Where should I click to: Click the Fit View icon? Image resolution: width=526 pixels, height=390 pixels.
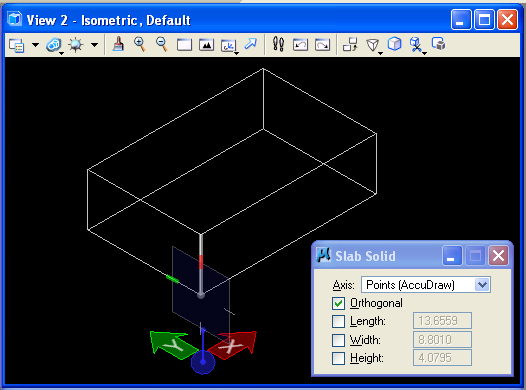pyautogui.click(x=206, y=45)
